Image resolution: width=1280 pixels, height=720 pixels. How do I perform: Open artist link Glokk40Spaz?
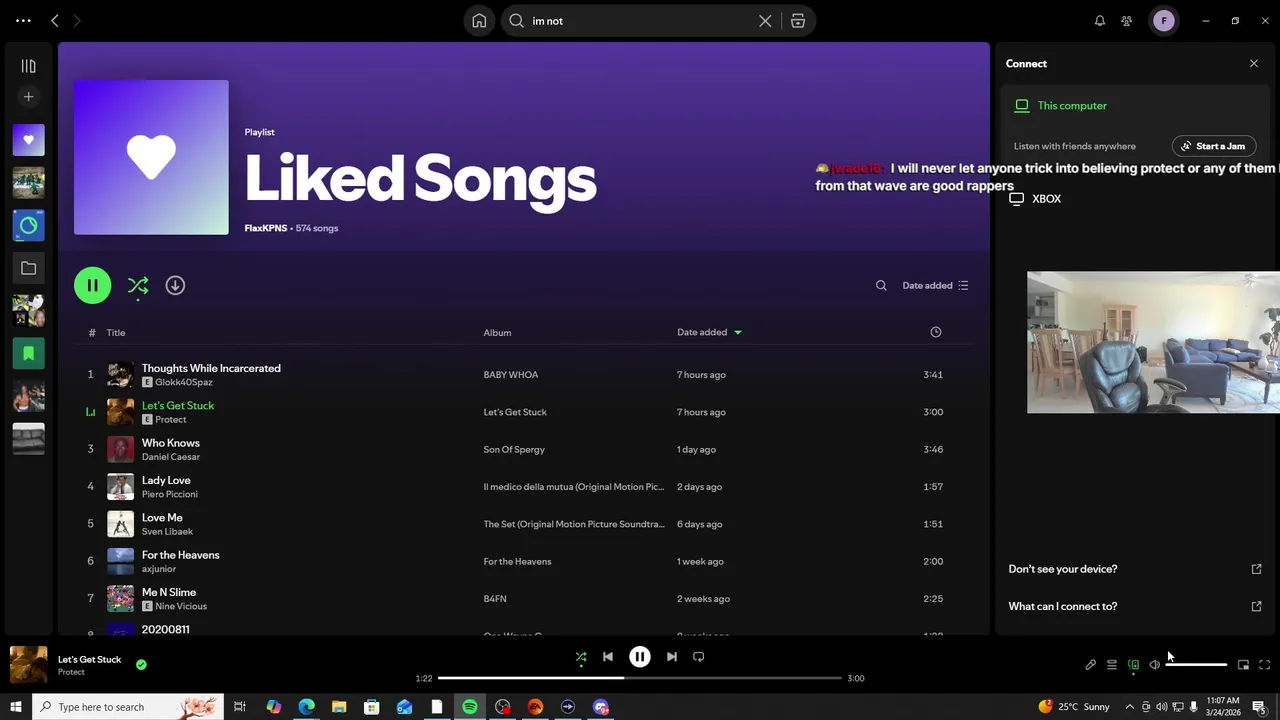coord(184,383)
